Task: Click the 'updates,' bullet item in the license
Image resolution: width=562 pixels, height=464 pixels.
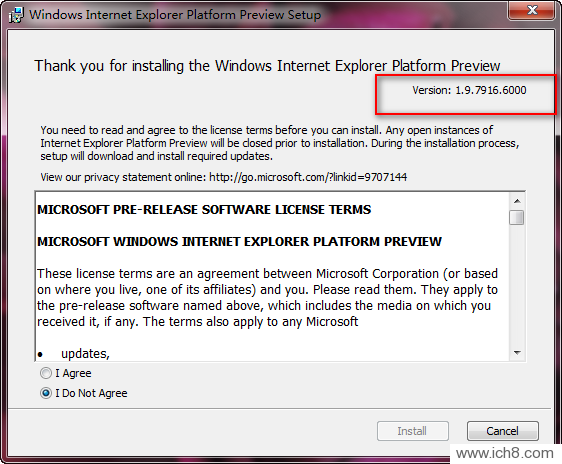Action: point(85,354)
